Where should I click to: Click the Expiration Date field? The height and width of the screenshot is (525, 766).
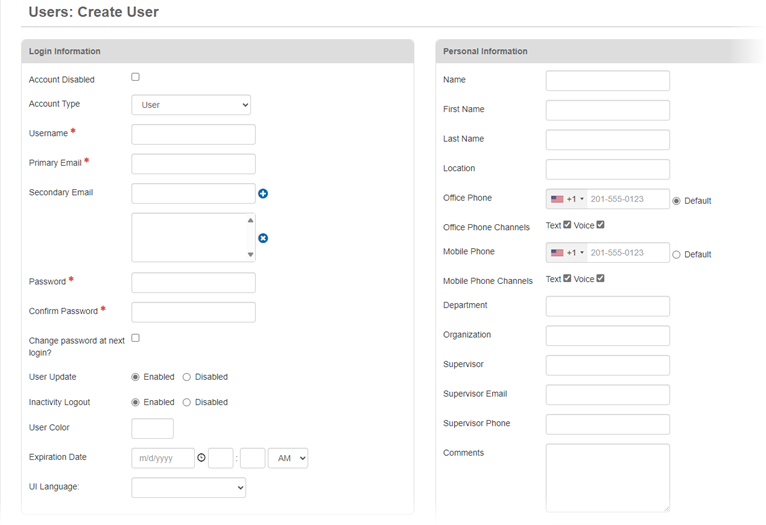click(162, 458)
